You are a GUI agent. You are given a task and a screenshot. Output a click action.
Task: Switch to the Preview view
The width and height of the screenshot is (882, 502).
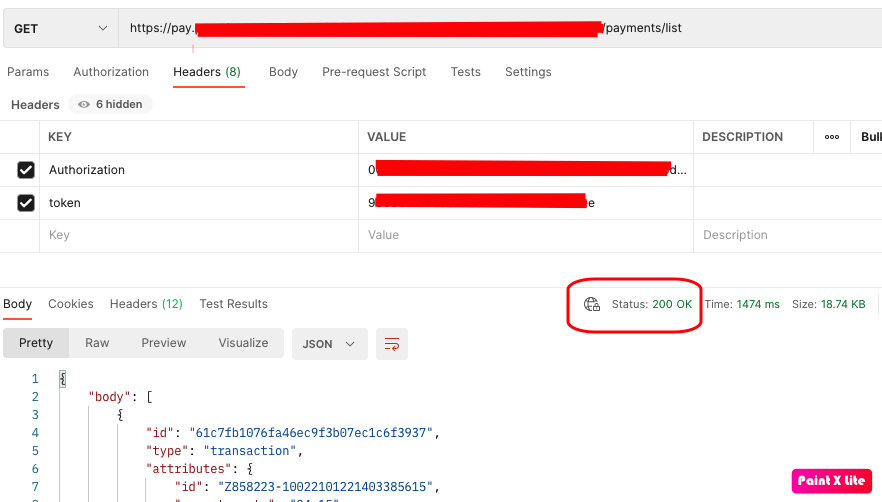(x=164, y=343)
